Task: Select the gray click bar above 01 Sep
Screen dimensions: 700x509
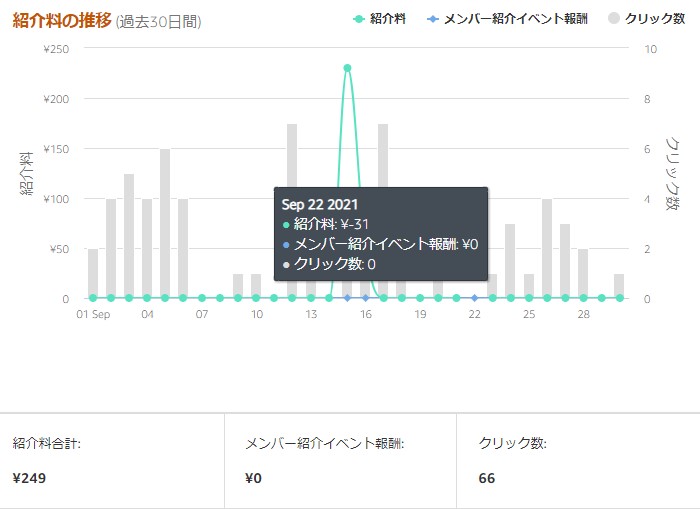Action: [93, 273]
